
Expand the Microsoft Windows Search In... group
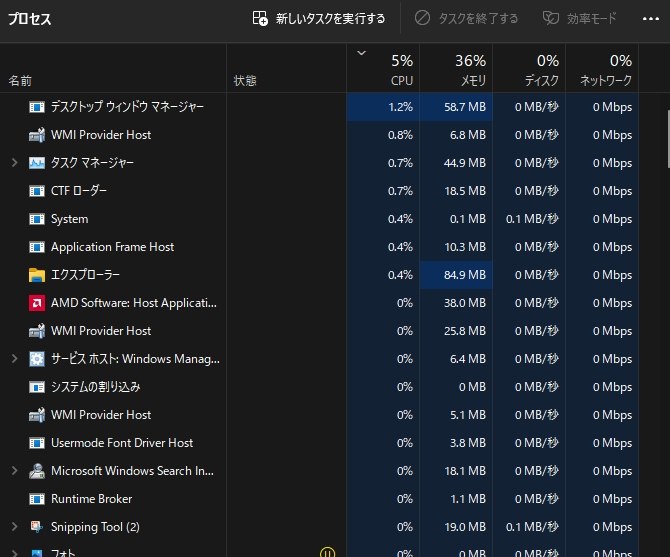(x=15, y=471)
